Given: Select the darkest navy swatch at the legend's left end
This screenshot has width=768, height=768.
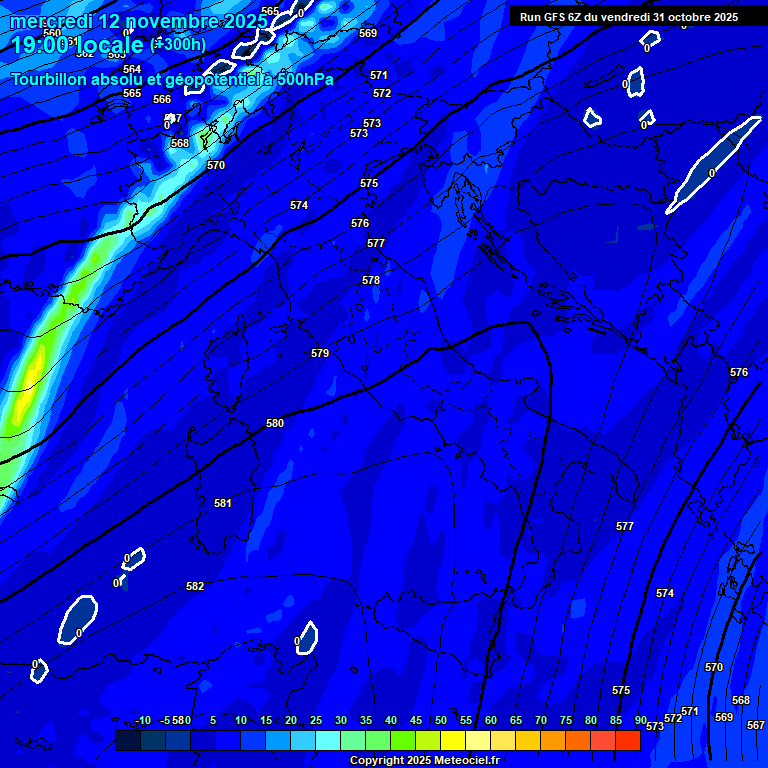Looking at the screenshot, I should tap(127, 741).
